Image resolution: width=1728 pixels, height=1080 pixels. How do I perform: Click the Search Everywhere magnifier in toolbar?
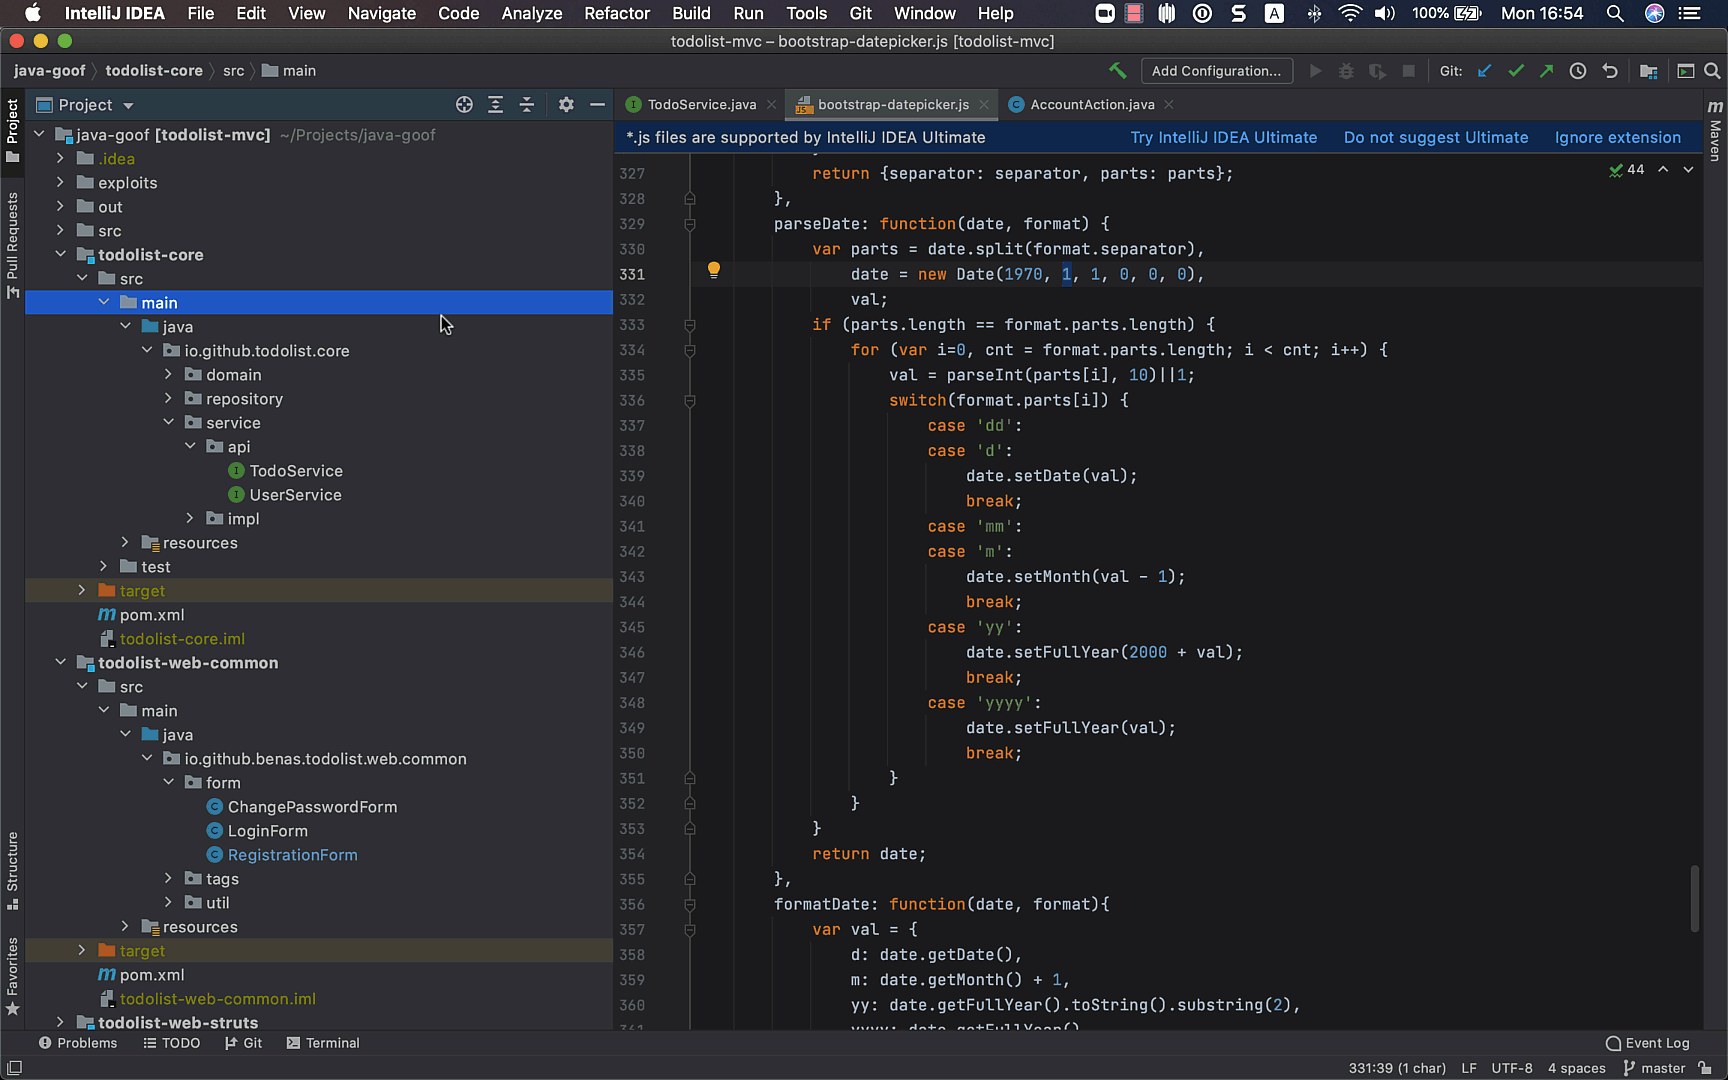pyautogui.click(x=1712, y=71)
